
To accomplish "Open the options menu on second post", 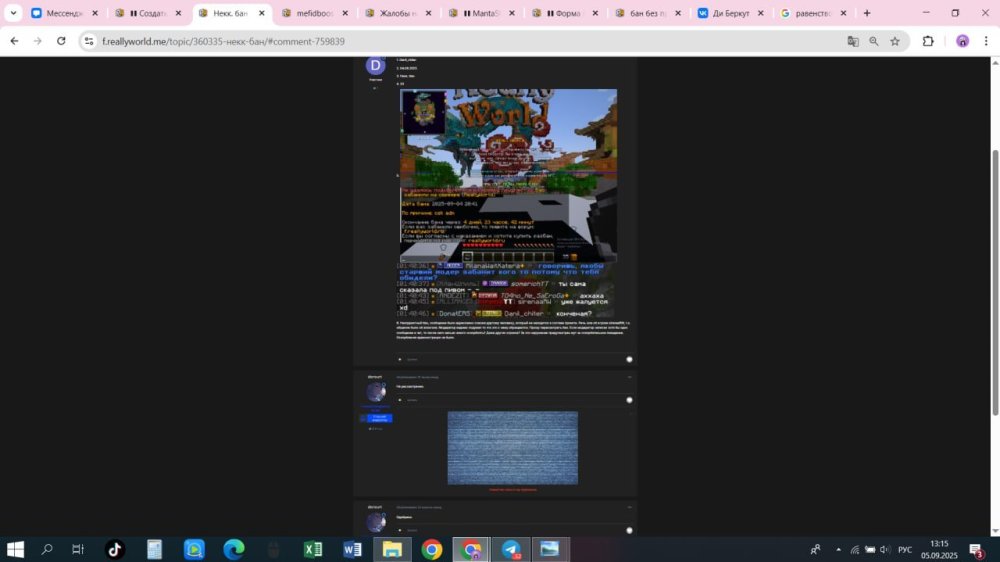I will coord(629,377).
